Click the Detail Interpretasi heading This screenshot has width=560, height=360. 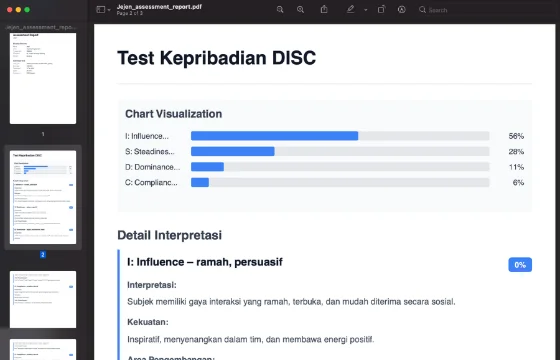(170, 235)
